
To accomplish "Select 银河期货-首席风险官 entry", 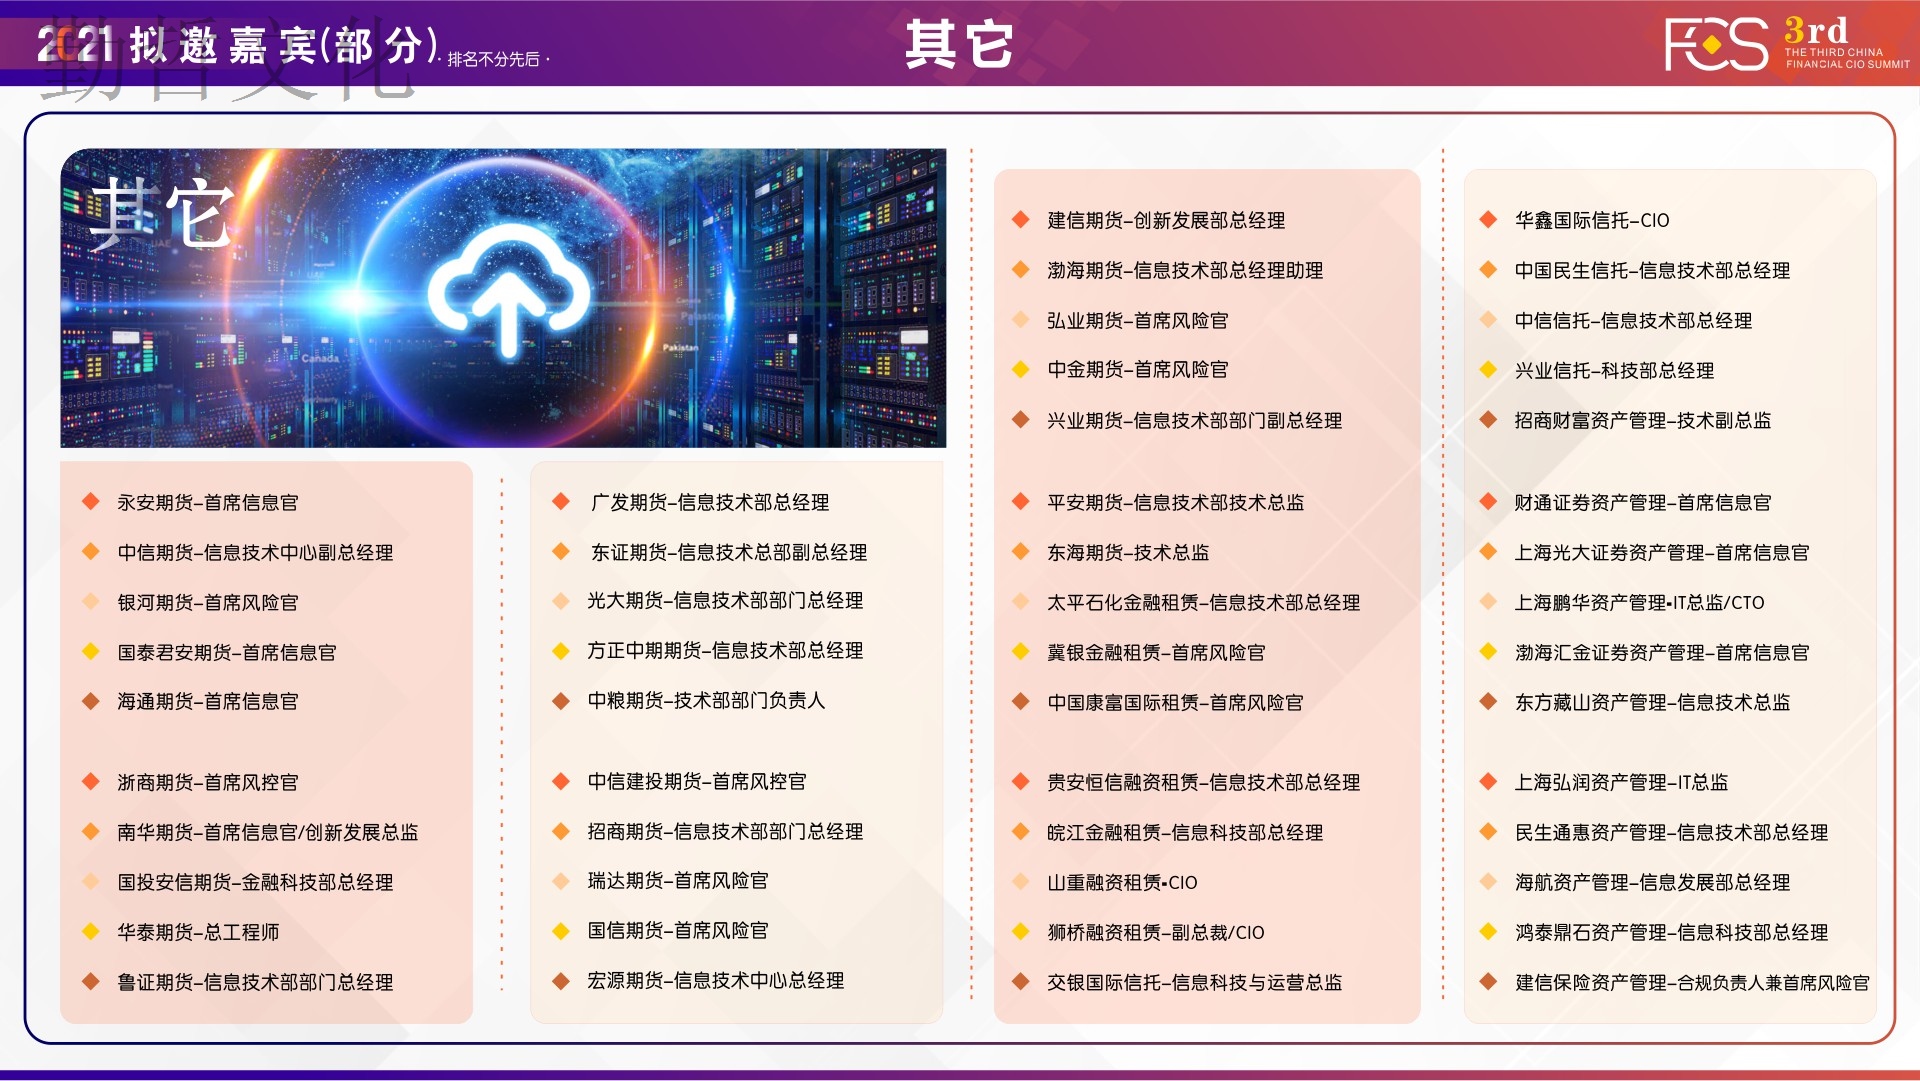I will [x=208, y=602].
